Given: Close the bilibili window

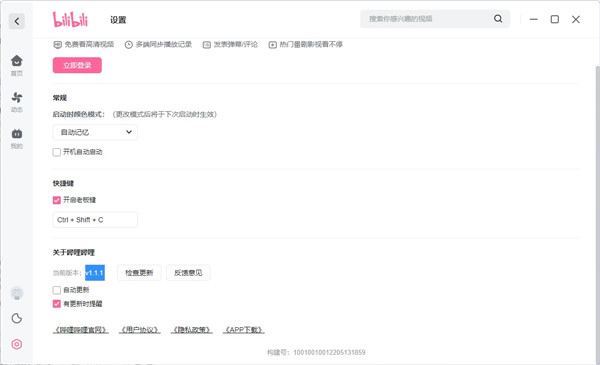Looking at the screenshot, I should pos(576,19).
